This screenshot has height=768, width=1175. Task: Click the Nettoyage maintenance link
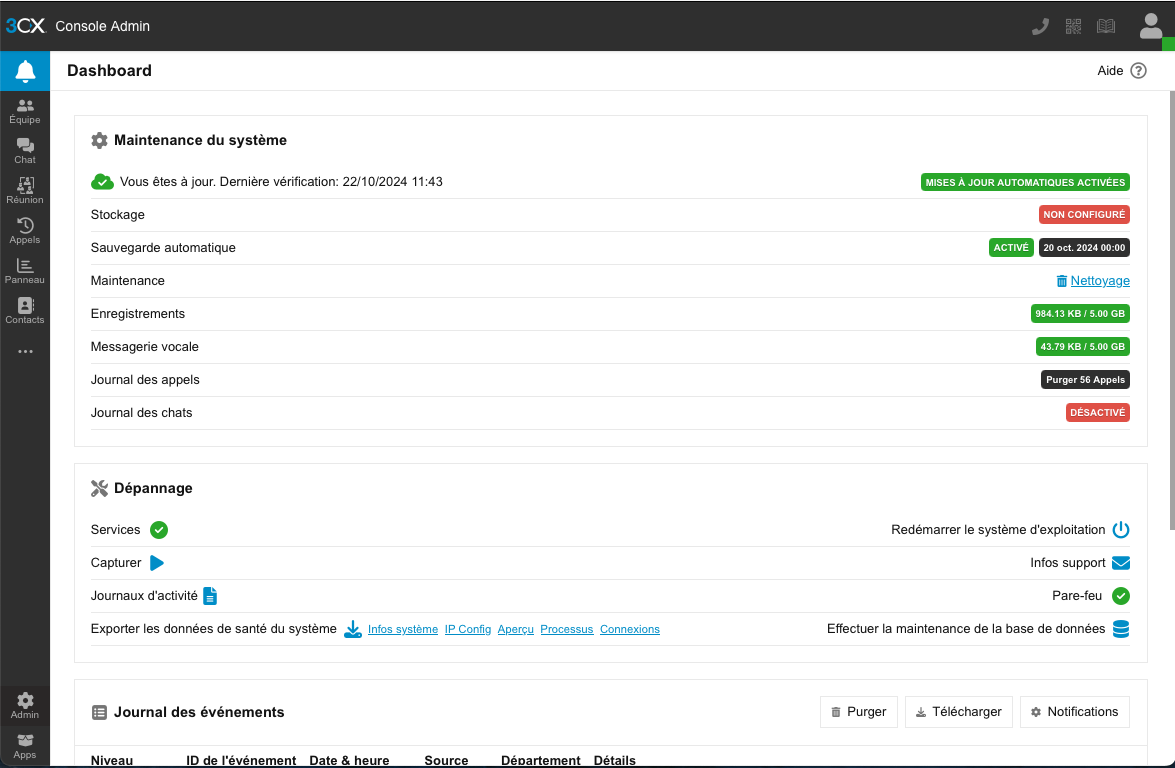pos(1100,281)
